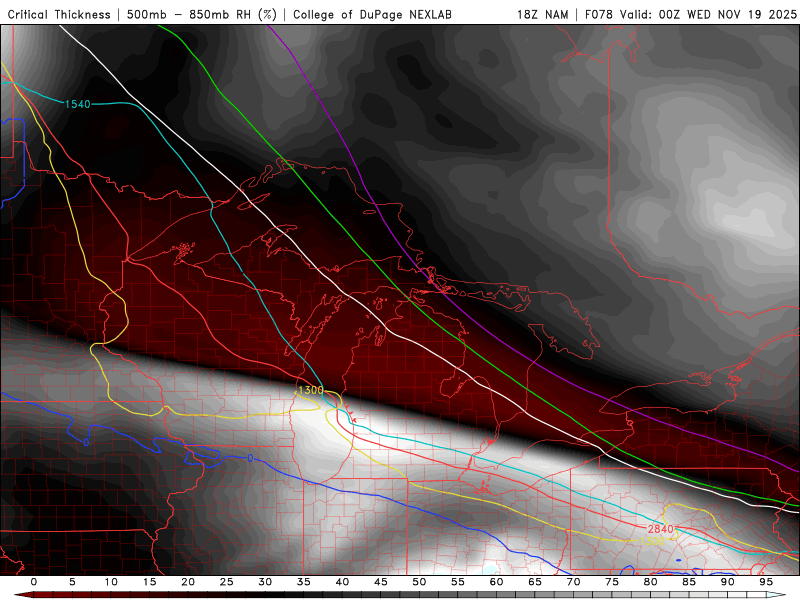
Task: Click colorbar tick label "75"
Action: 612,582
